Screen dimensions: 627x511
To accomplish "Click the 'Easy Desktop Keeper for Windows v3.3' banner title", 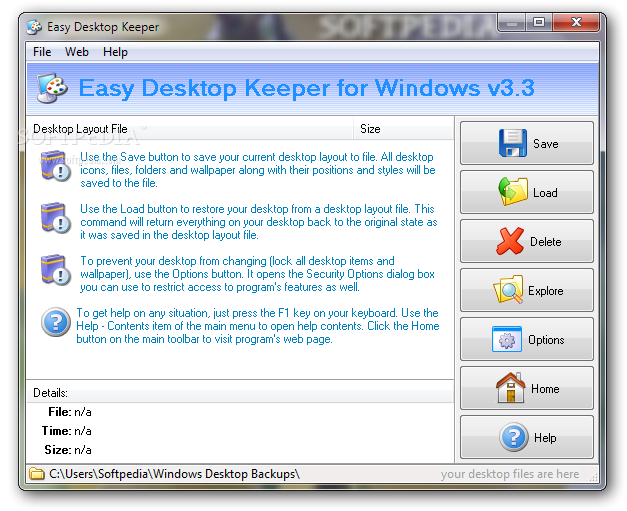I will [306, 88].
